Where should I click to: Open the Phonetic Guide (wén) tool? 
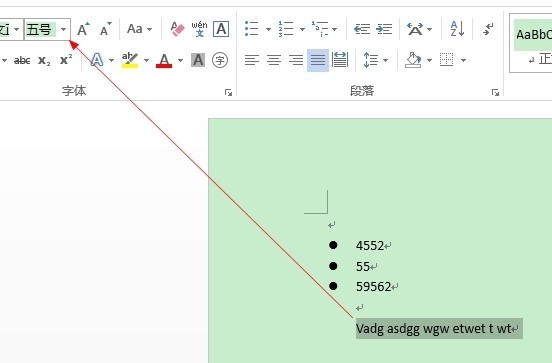[x=199, y=29]
